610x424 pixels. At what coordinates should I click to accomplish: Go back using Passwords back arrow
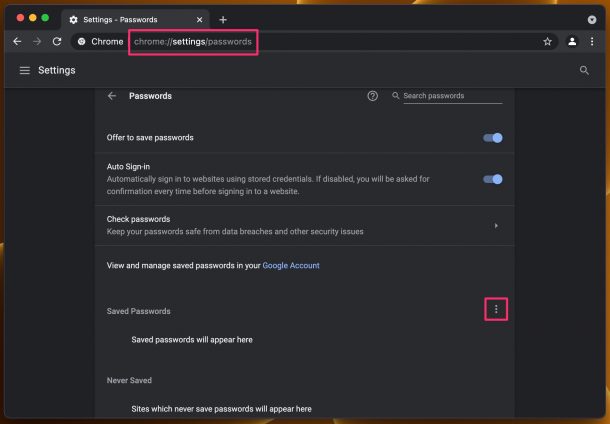click(x=112, y=96)
